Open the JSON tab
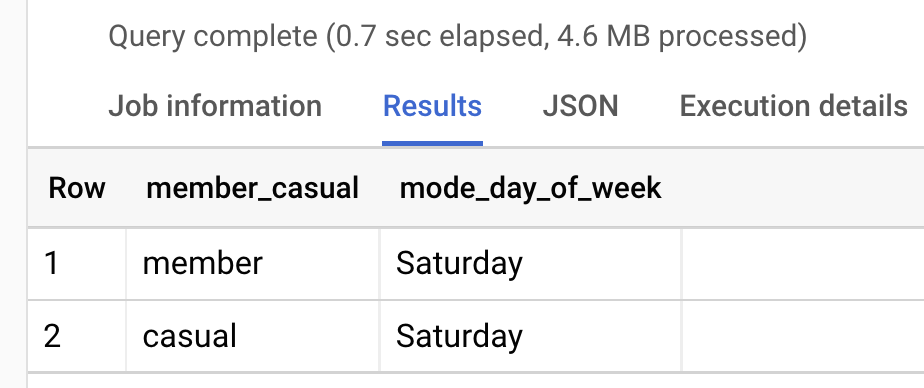Image resolution: width=924 pixels, height=388 pixels. 580,106
